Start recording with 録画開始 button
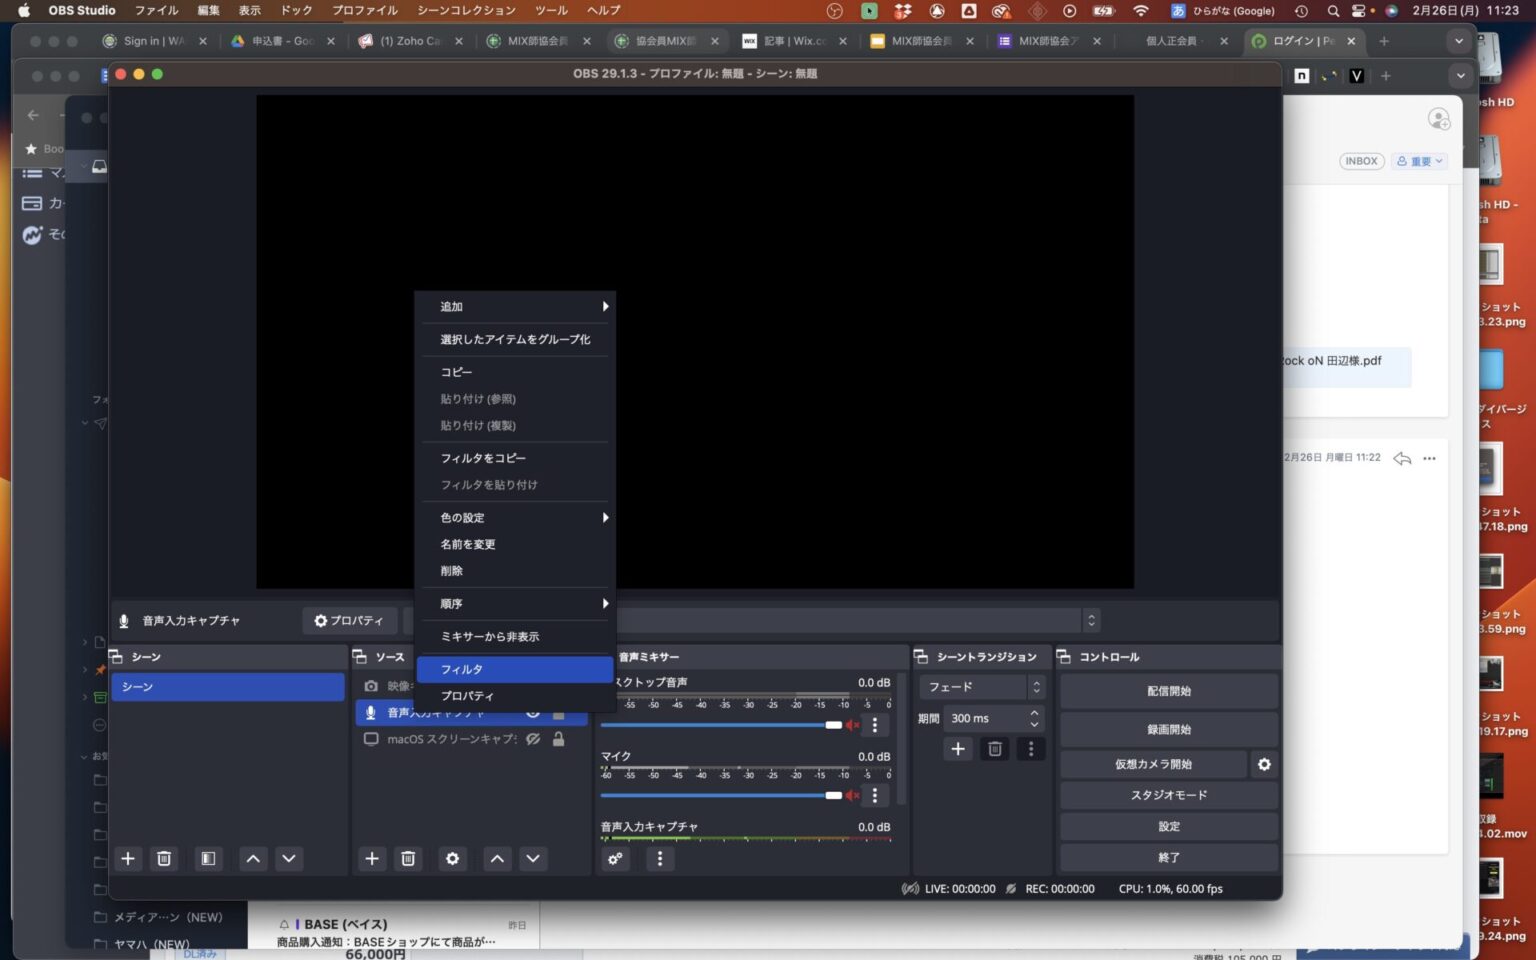Screen dimensions: 1536x960 tap(1168, 729)
